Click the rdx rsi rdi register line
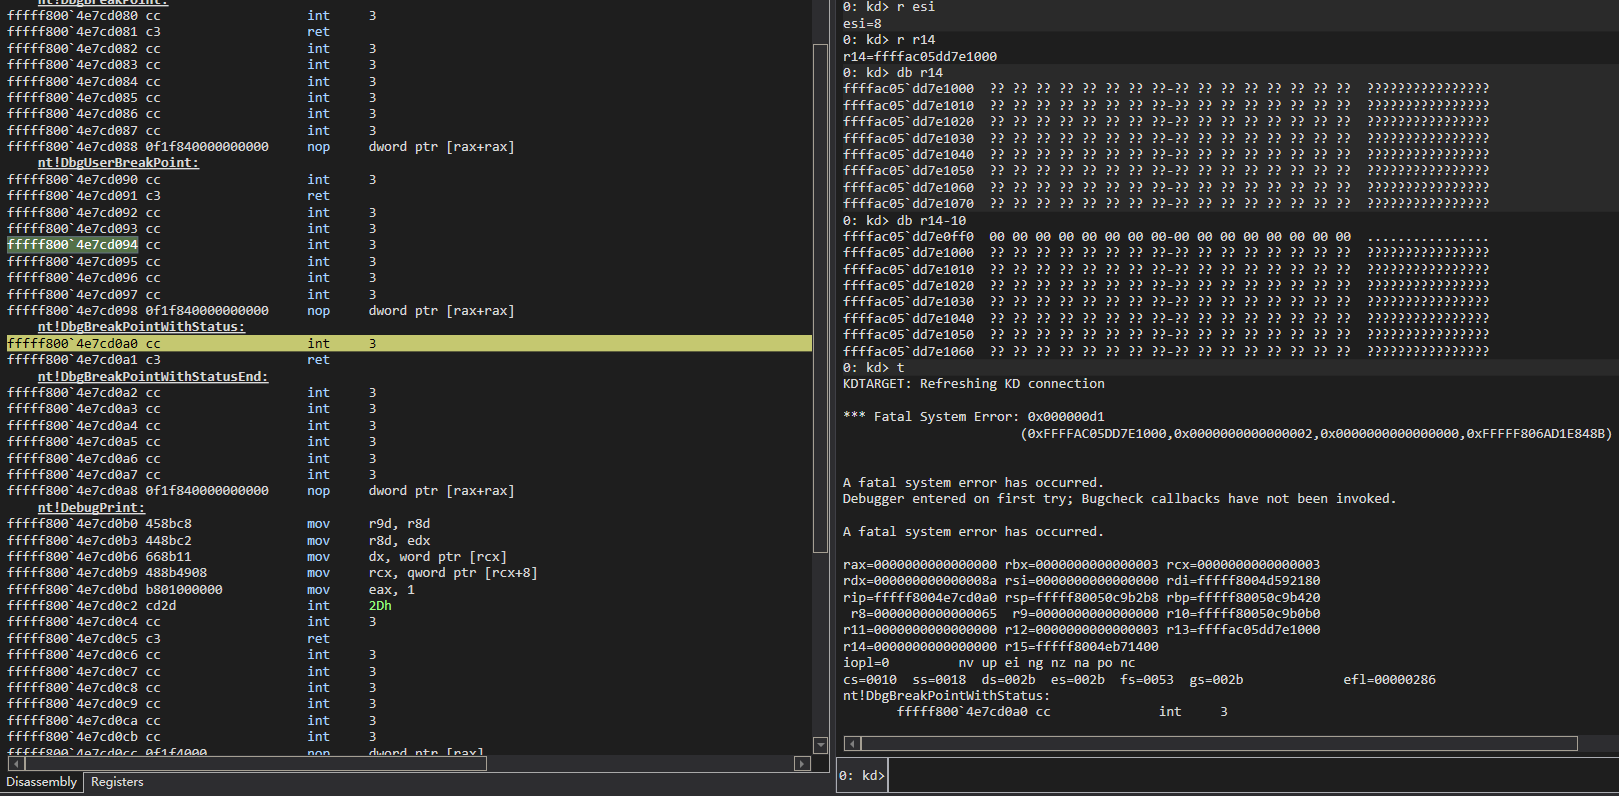The image size is (1619, 796). (1081, 581)
